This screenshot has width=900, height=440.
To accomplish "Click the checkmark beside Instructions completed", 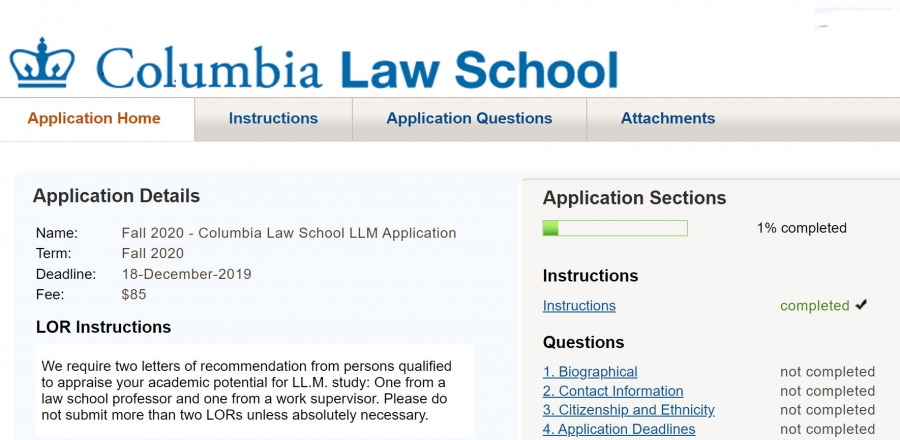I will coord(862,305).
